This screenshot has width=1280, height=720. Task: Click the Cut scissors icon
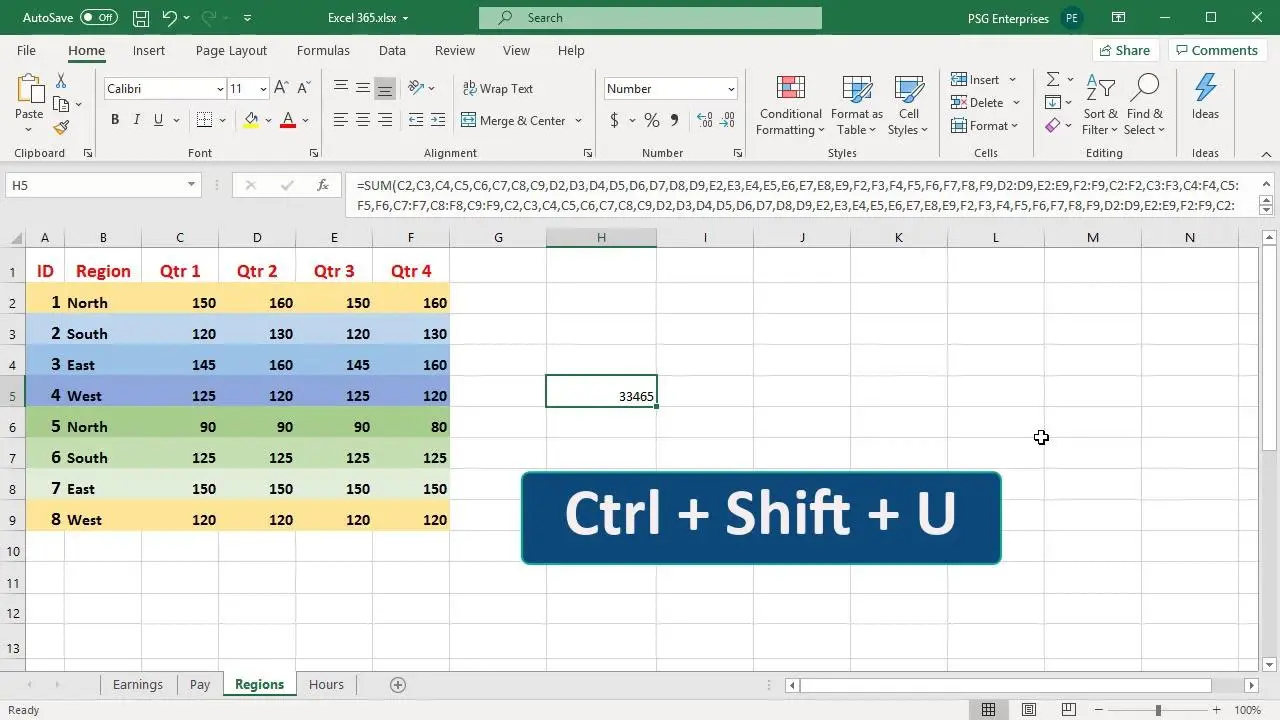click(61, 82)
